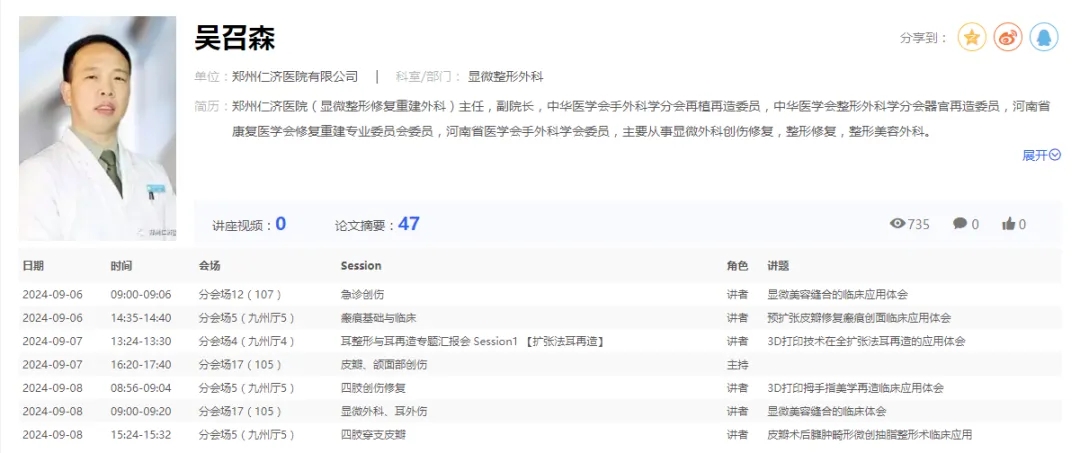
Task: Click 郑州仁济医院有限公司 organization text
Action: pos(295,76)
